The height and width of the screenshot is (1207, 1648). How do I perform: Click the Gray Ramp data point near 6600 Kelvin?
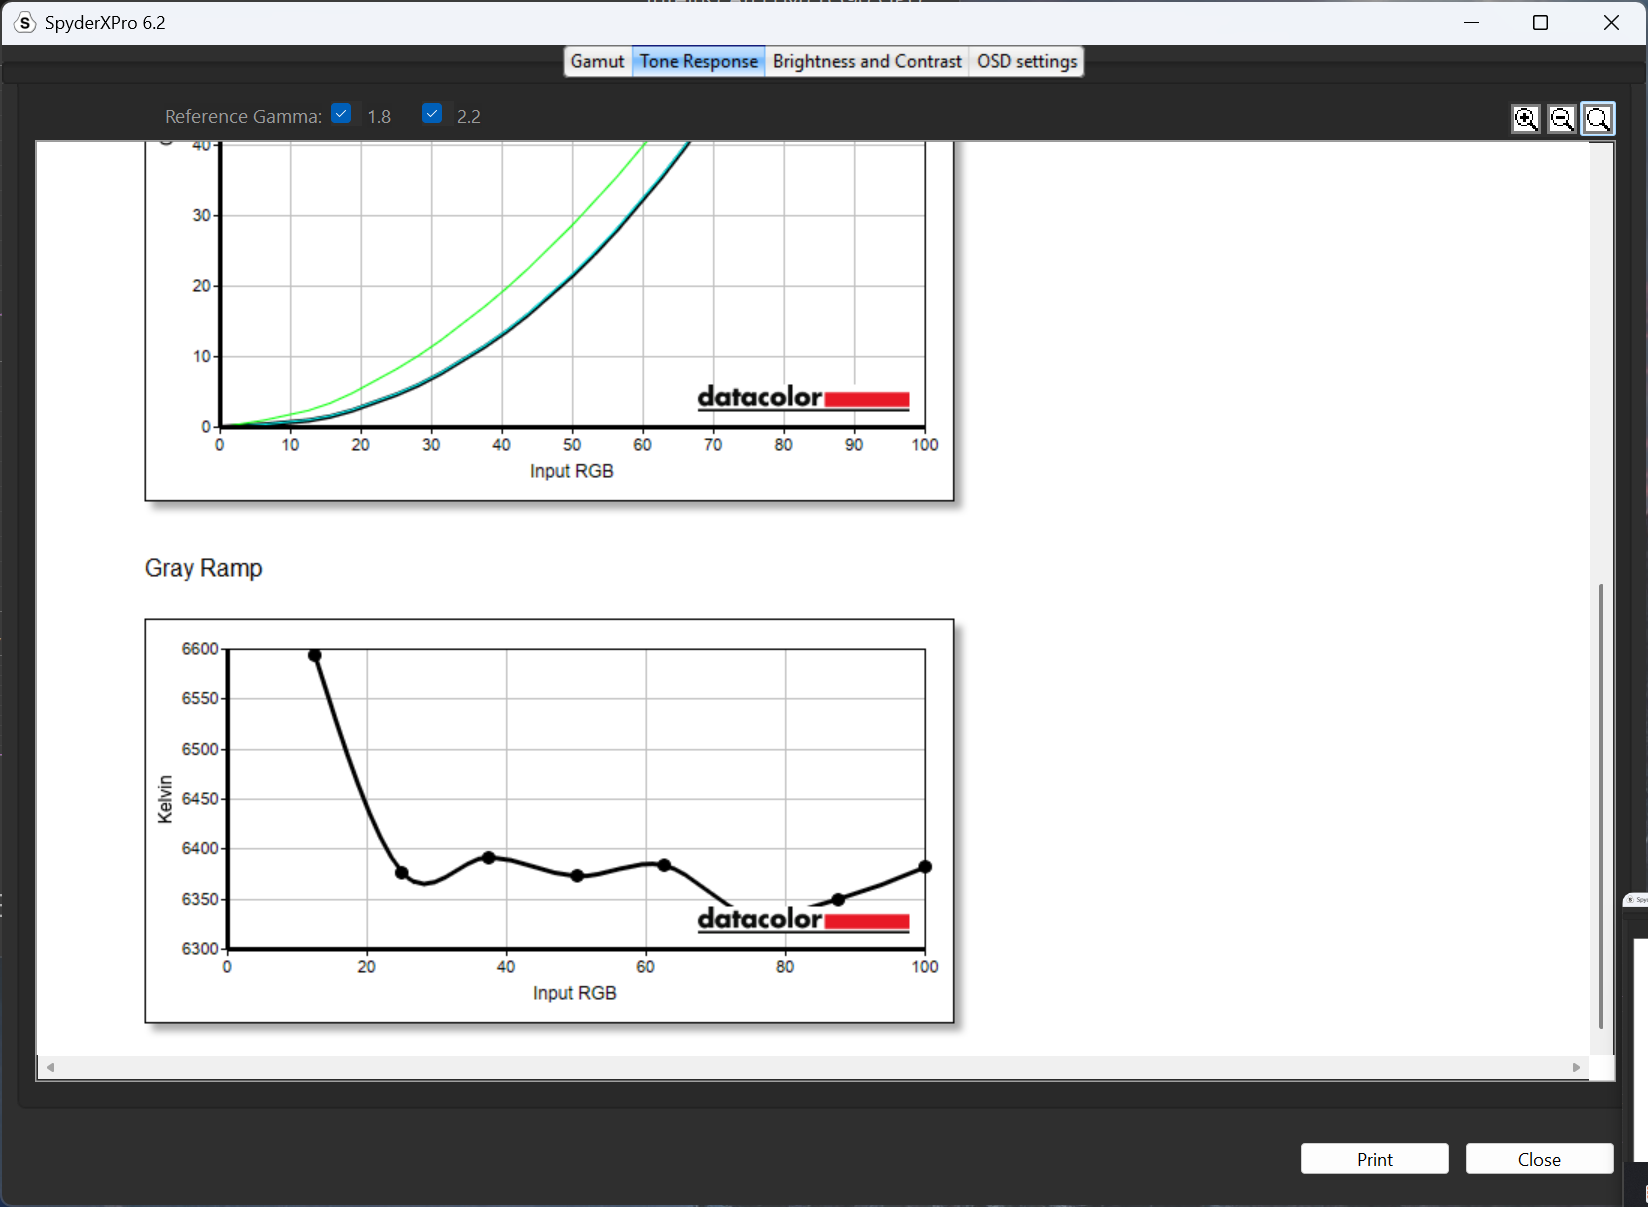point(314,656)
